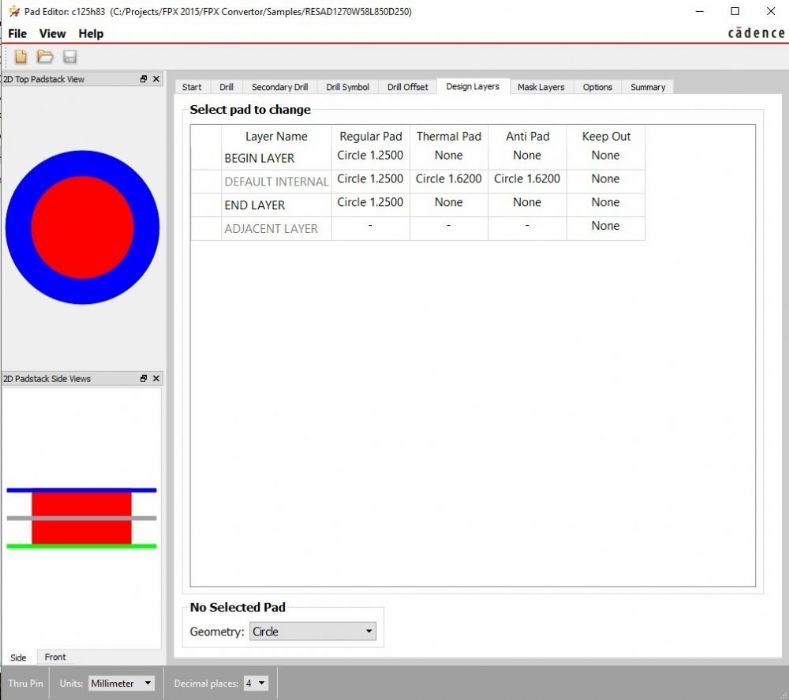Select the Front side view tab
789x700 pixels.
[x=55, y=657]
